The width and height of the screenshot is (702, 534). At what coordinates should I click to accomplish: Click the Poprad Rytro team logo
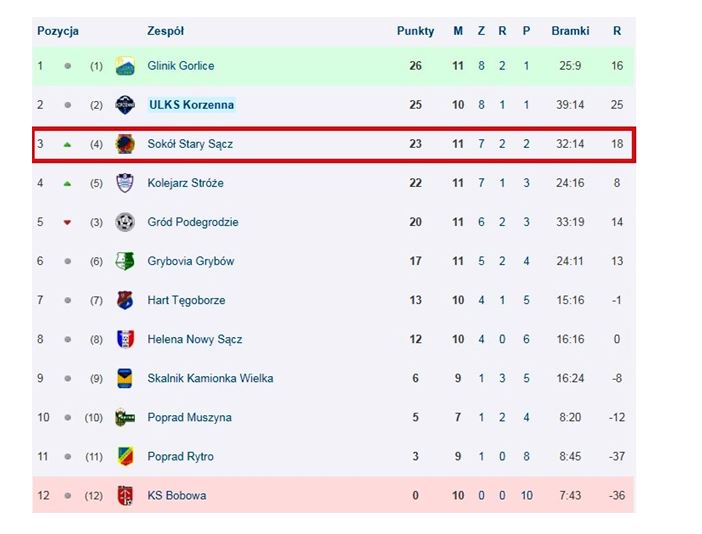point(125,456)
